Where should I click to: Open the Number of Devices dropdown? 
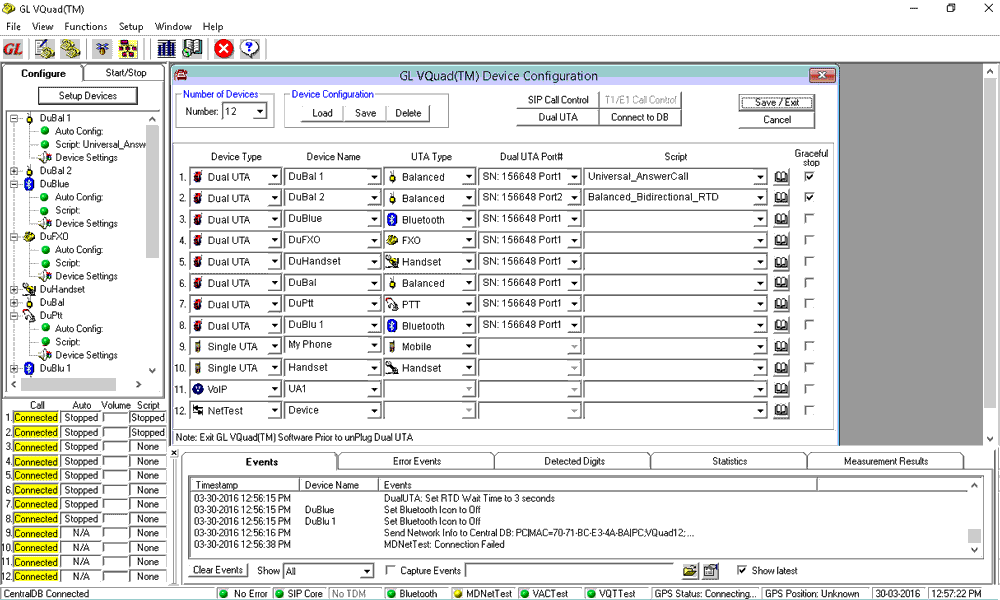(260, 112)
